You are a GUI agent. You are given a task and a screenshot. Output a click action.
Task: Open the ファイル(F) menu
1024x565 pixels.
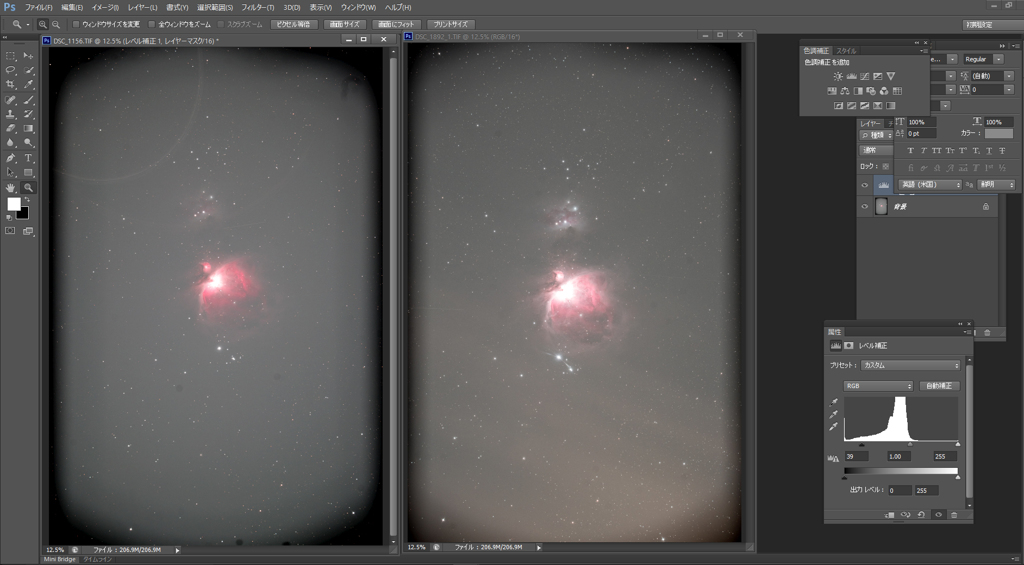39,7
